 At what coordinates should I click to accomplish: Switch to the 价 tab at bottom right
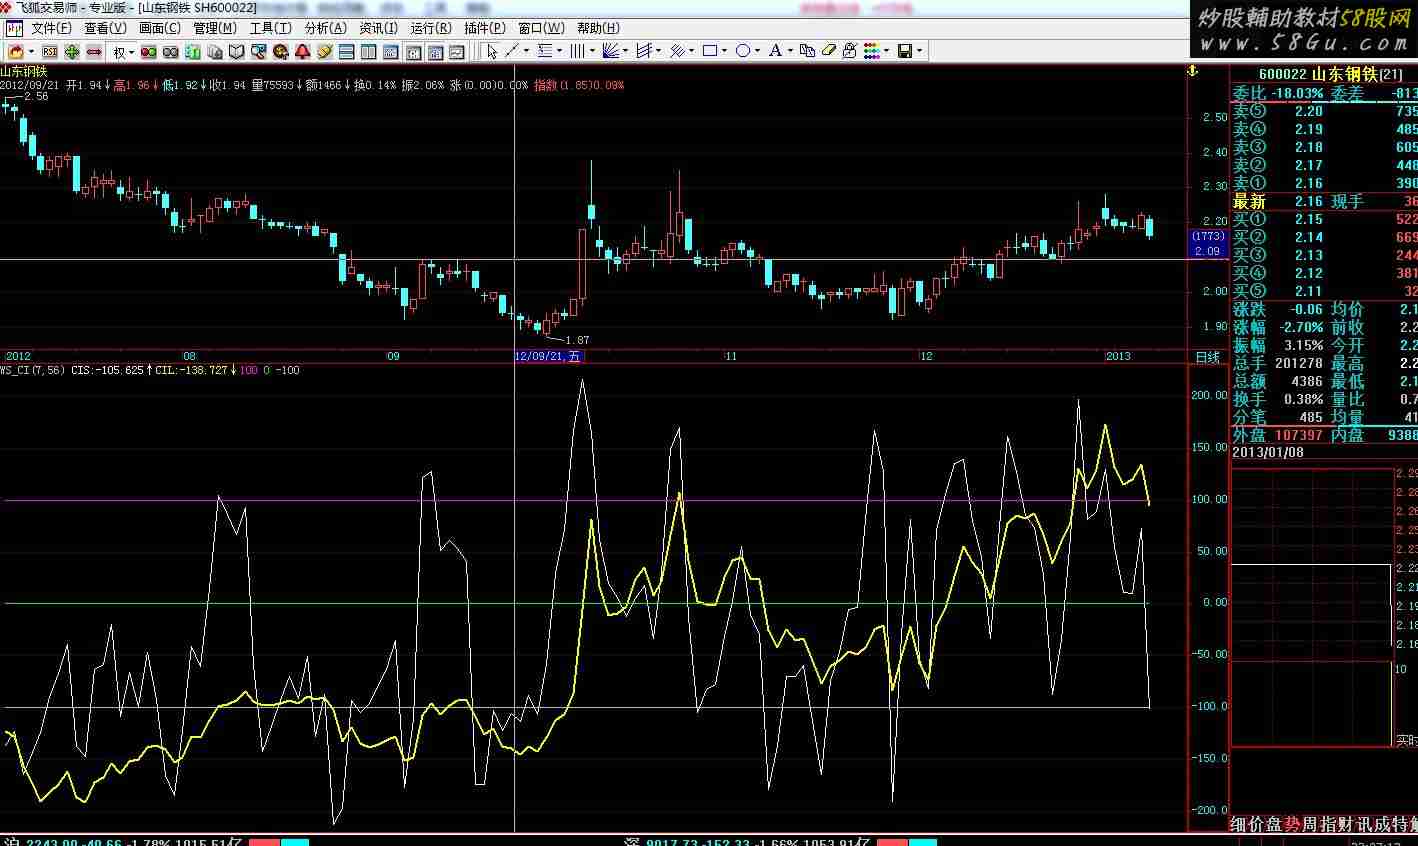click(1257, 824)
